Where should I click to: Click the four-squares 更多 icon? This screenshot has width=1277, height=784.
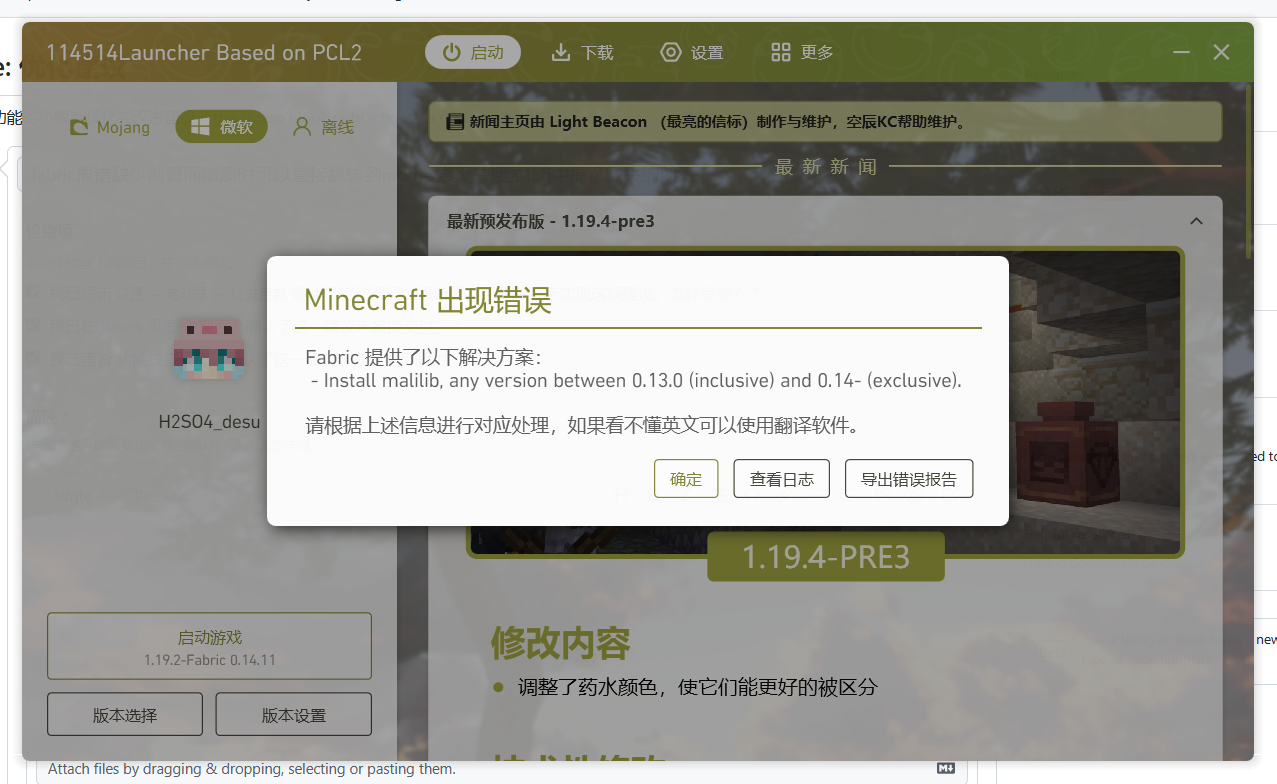(x=781, y=52)
